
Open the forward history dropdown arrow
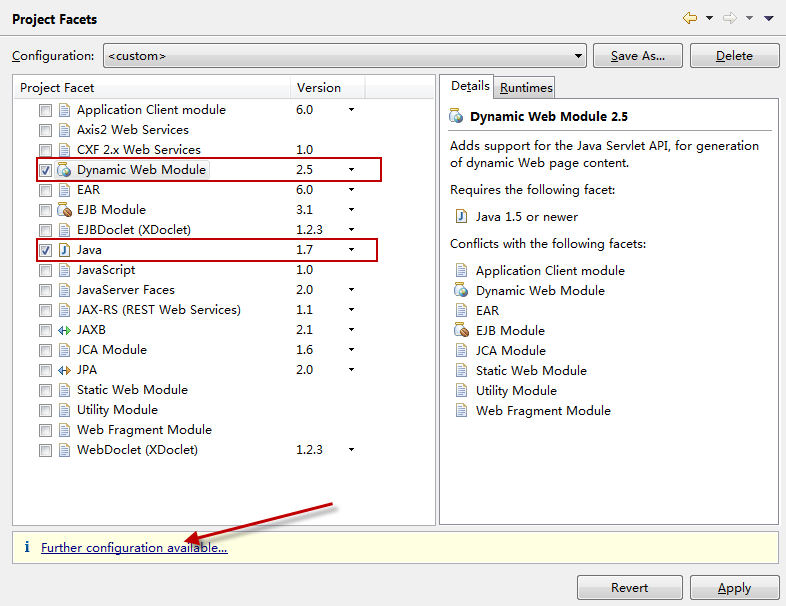[x=749, y=19]
